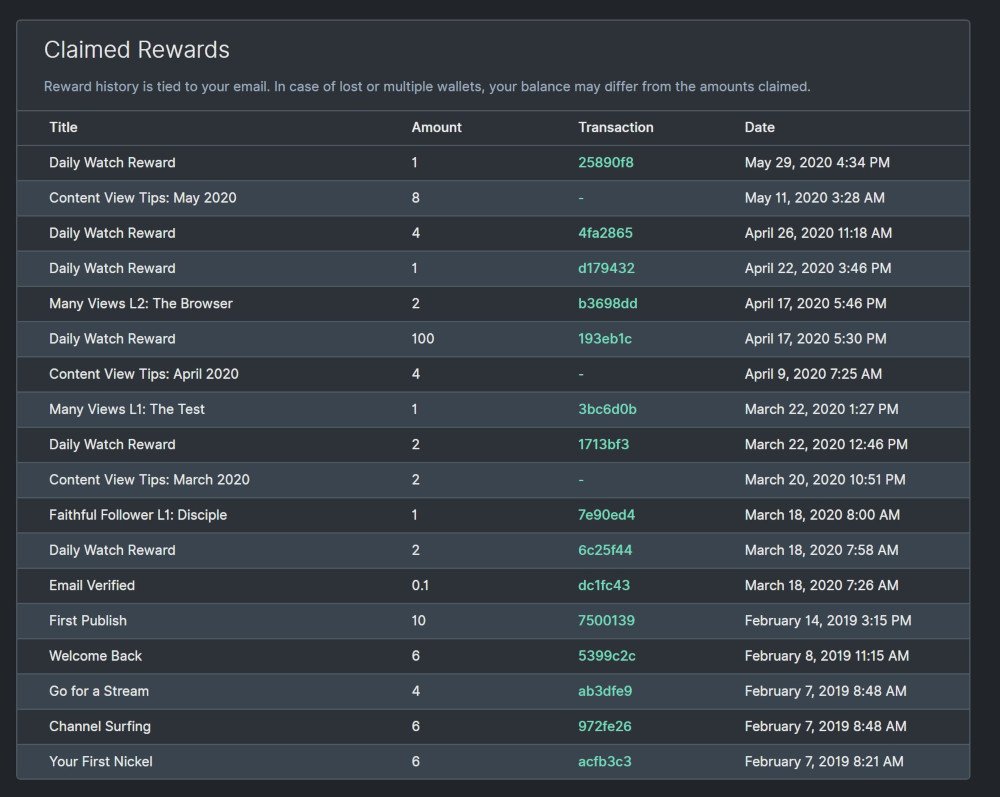Click date March 18, 2020 8:00 AM
Image resolution: width=1000 pixels, height=797 pixels.
coord(822,515)
